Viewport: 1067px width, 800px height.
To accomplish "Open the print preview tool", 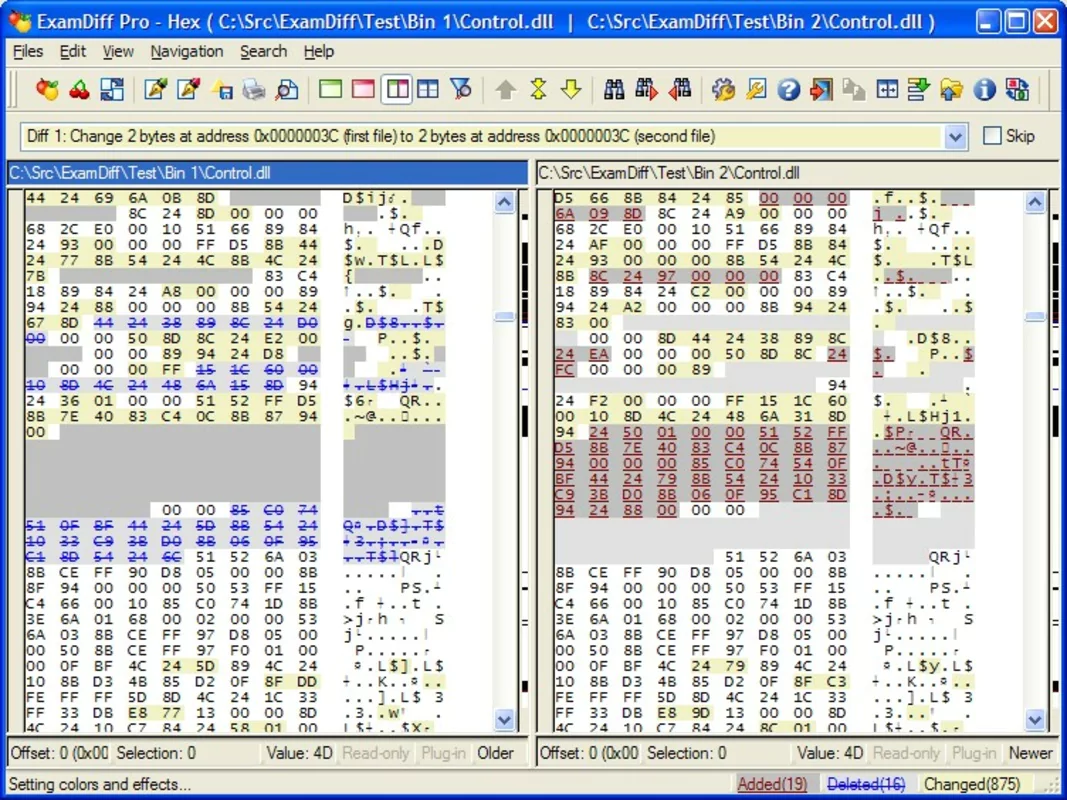I will [x=288, y=90].
